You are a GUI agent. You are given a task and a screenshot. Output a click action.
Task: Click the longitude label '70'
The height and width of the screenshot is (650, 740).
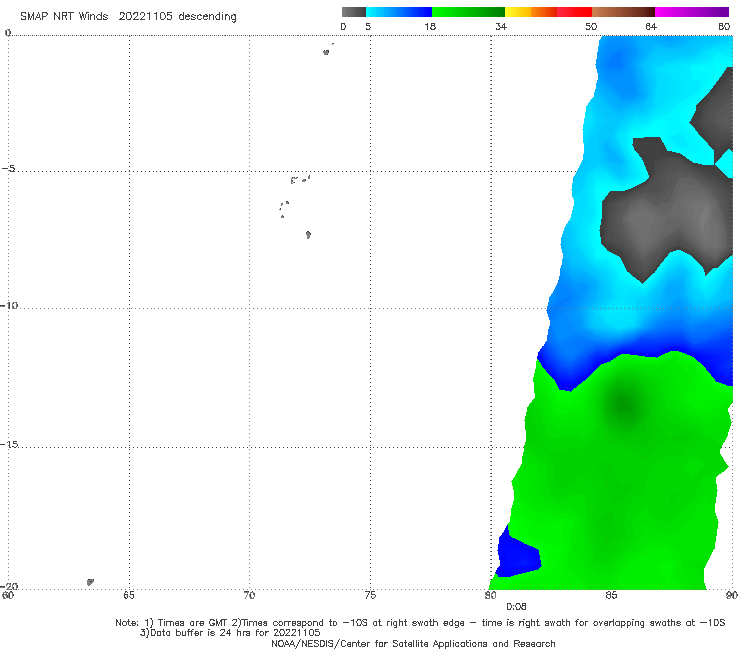[x=249, y=596]
